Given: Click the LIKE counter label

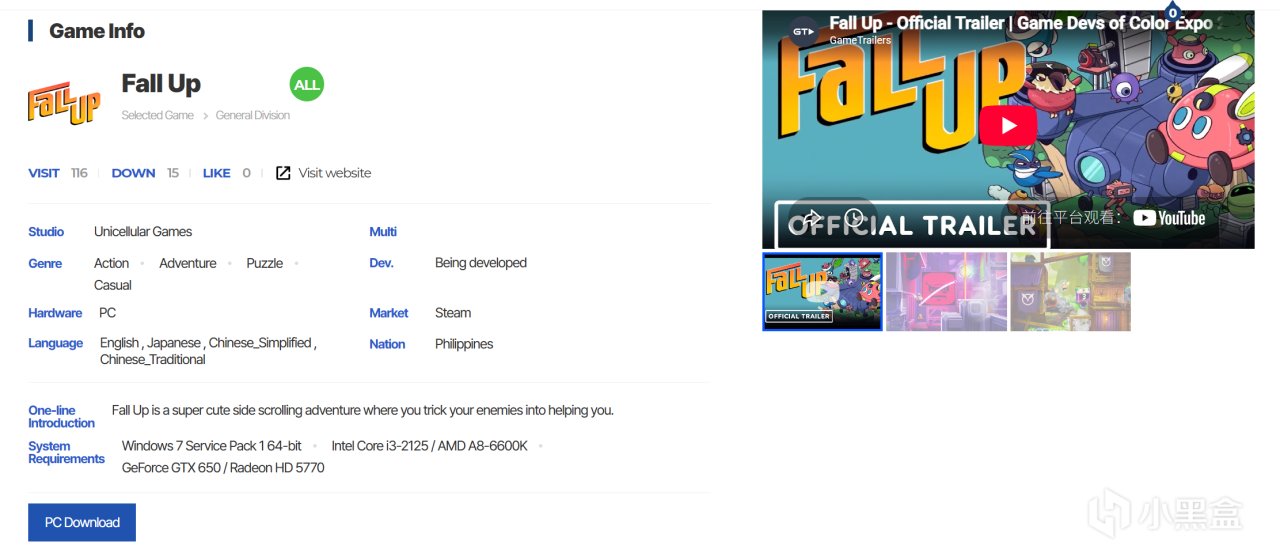Looking at the screenshot, I should (x=216, y=173).
